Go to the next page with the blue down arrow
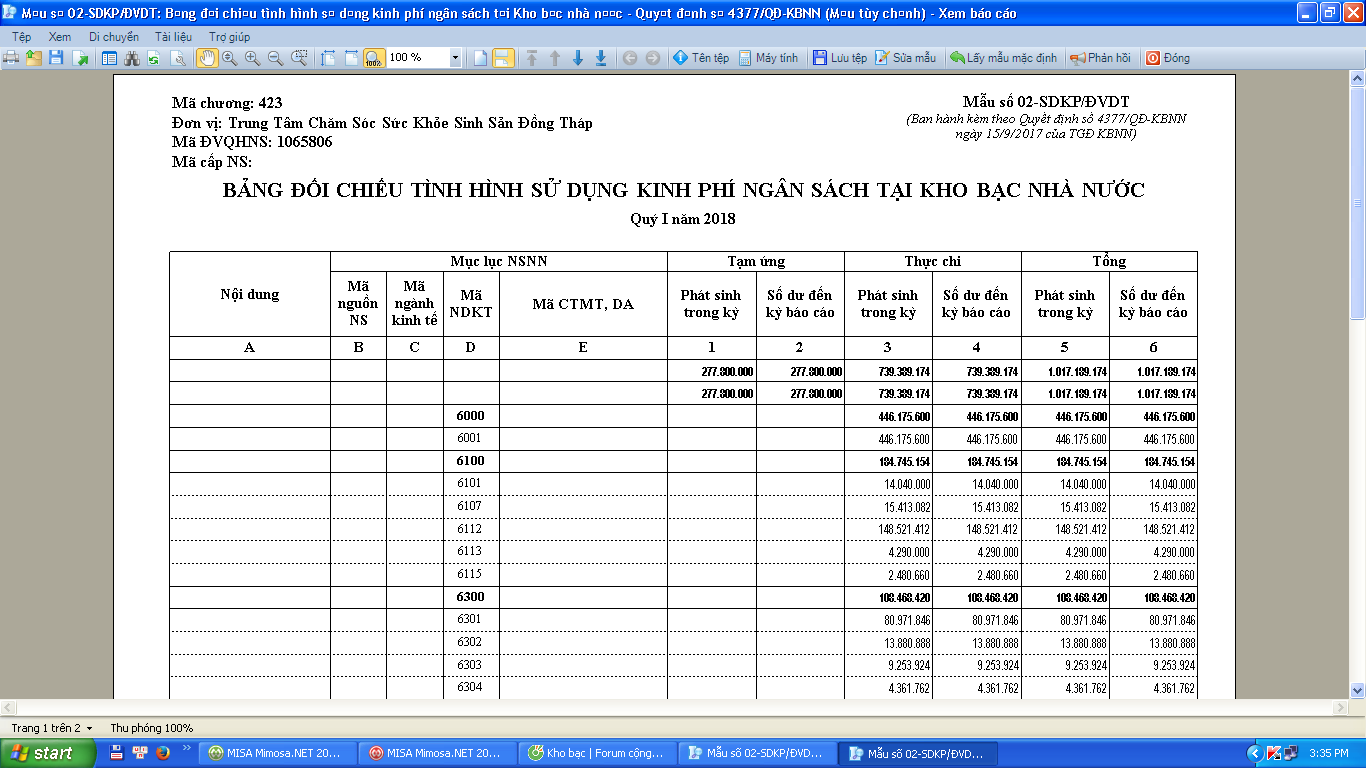The height and width of the screenshot is (768, 1366). [578, 58]
